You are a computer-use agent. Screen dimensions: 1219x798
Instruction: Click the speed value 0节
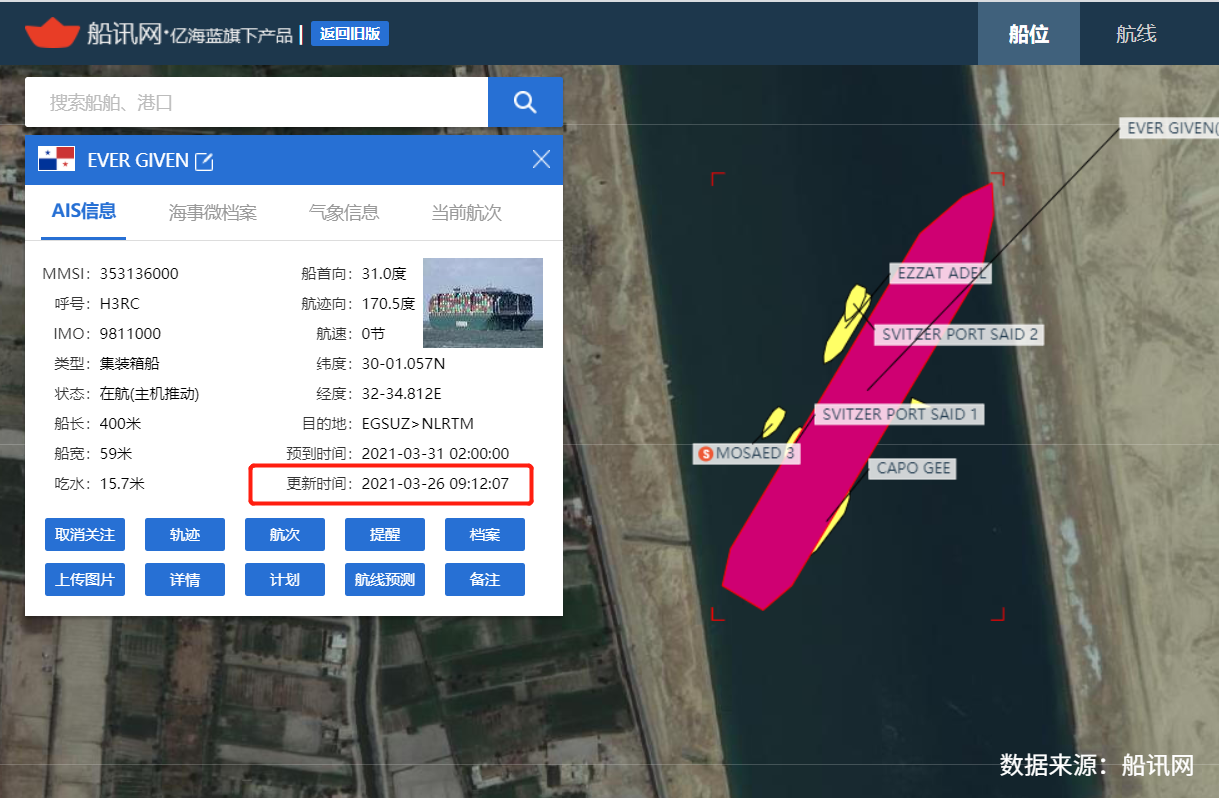pos(373,334)
